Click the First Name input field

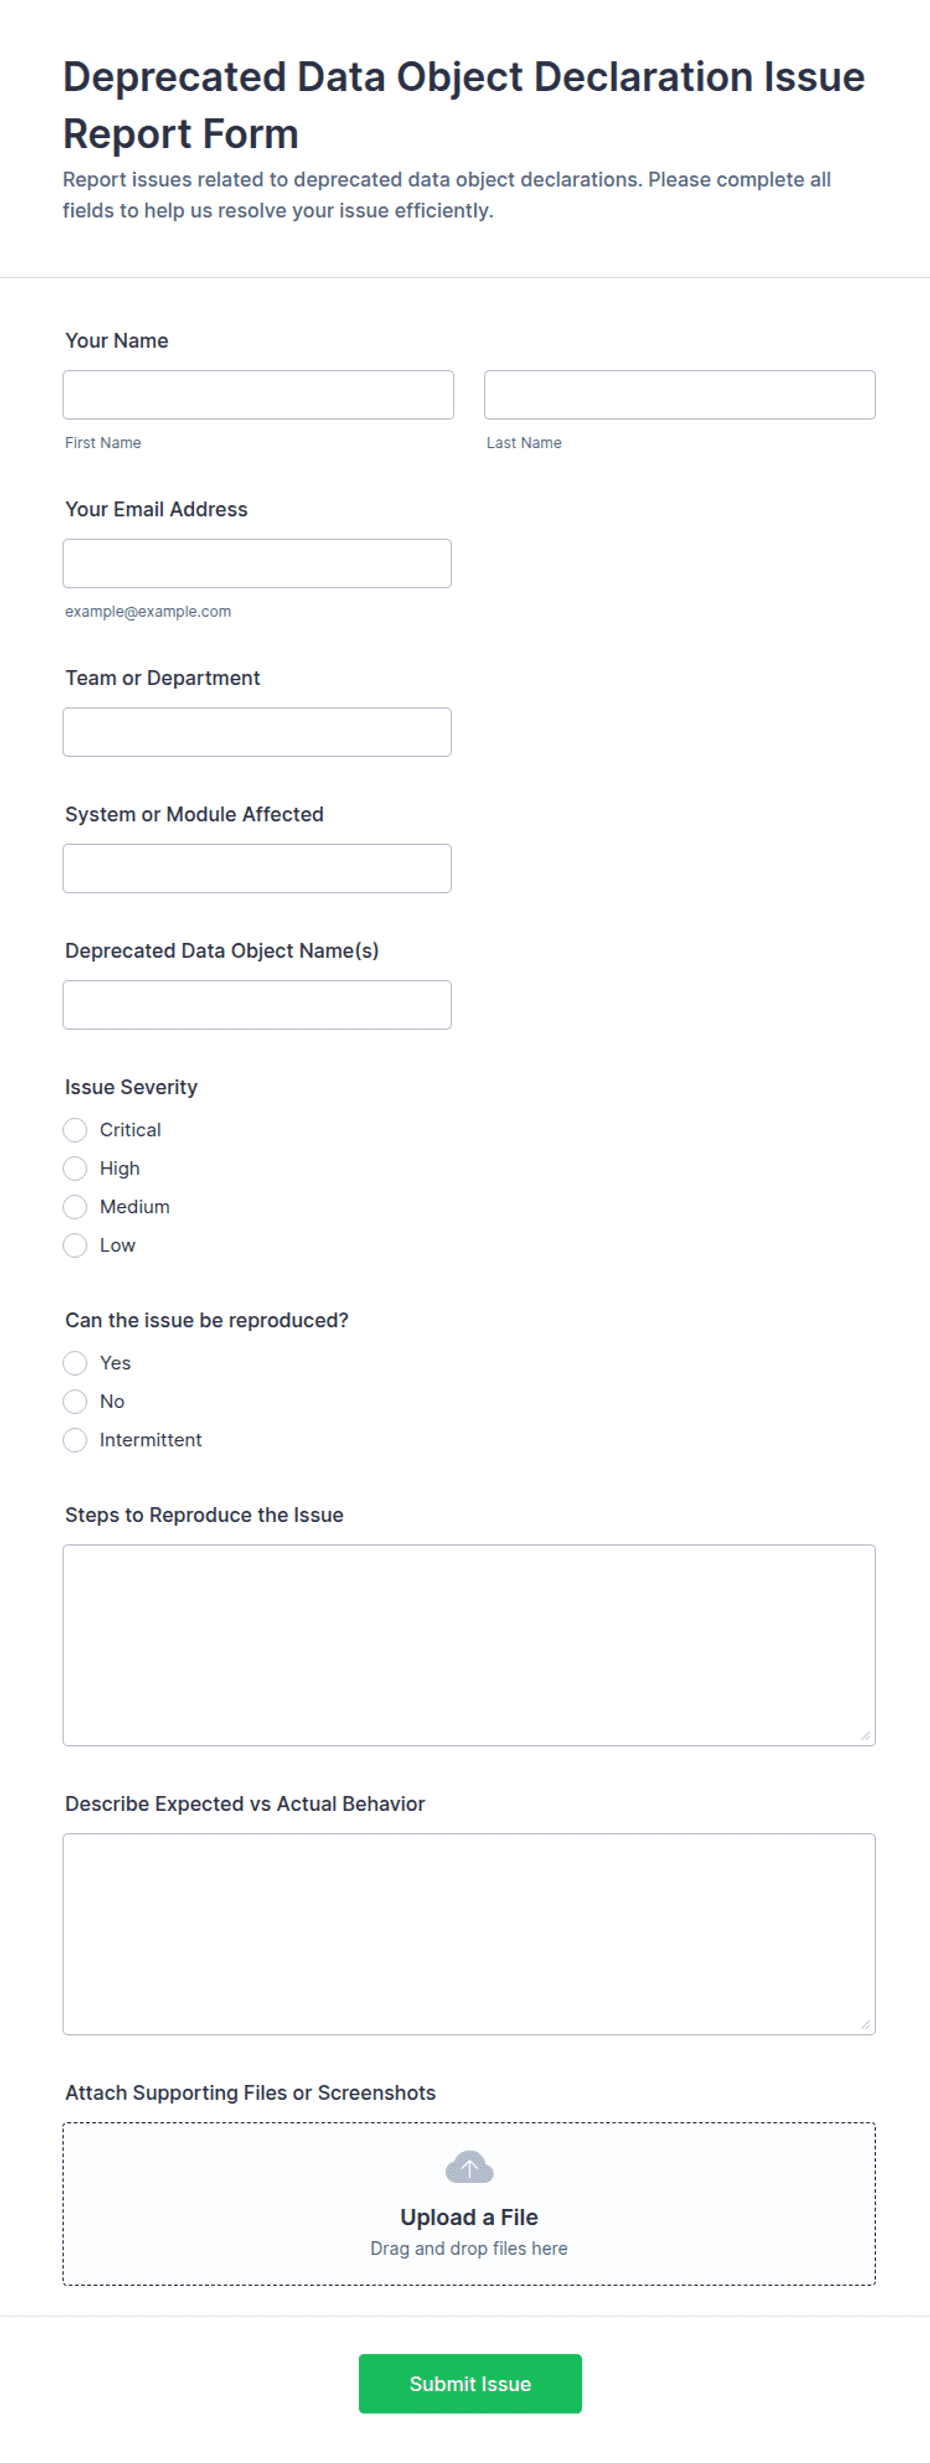[x=258, y=395]
